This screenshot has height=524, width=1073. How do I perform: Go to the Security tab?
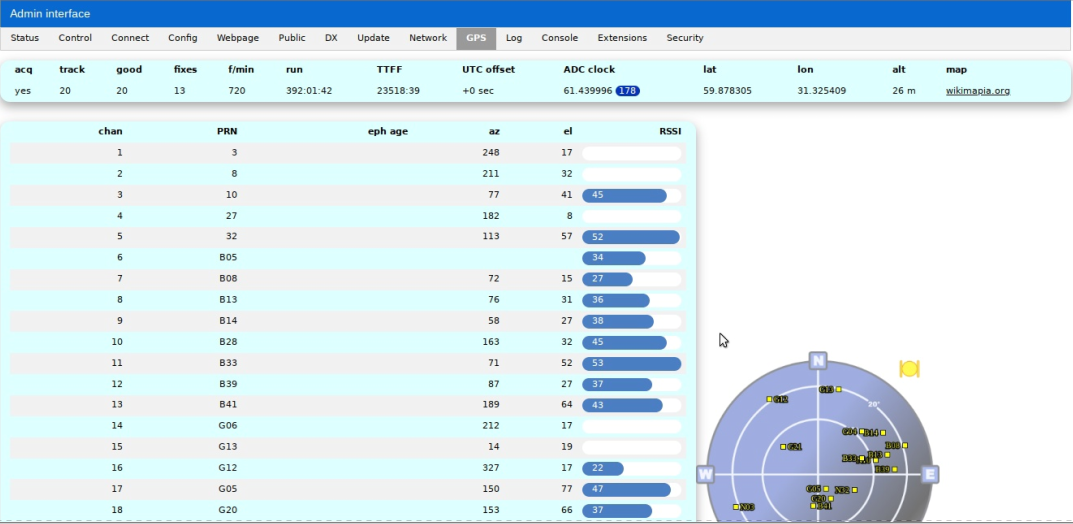[x=685, y=38]
